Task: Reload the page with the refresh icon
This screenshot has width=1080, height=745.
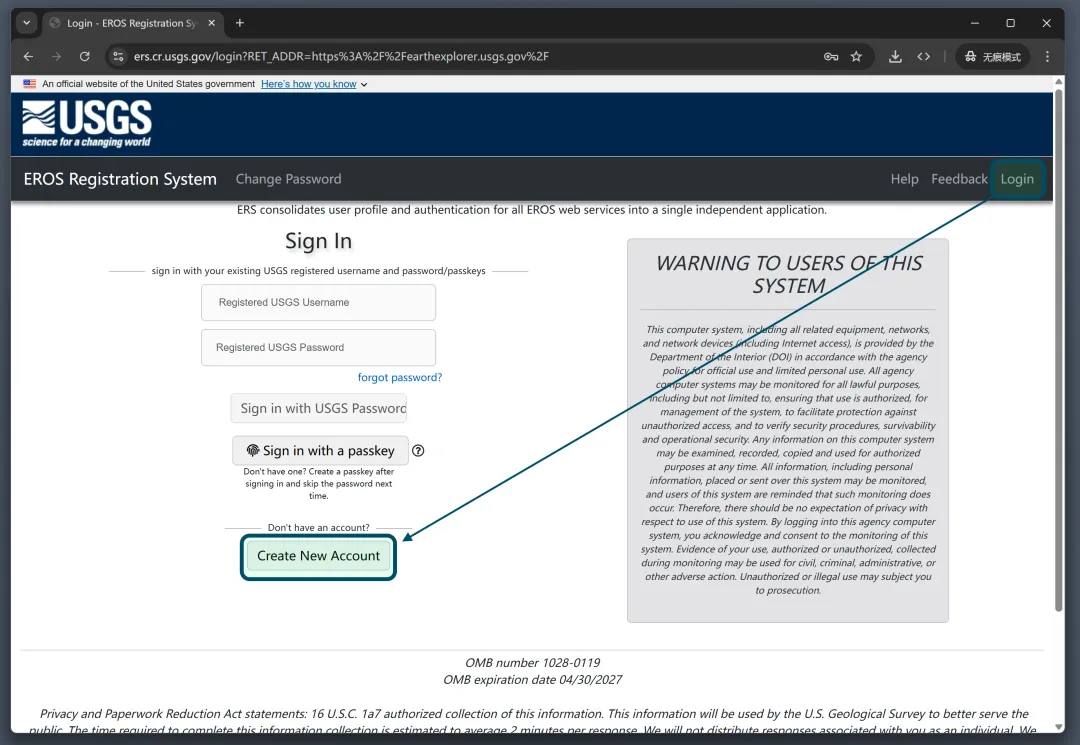Action: (x=85, y=56)
